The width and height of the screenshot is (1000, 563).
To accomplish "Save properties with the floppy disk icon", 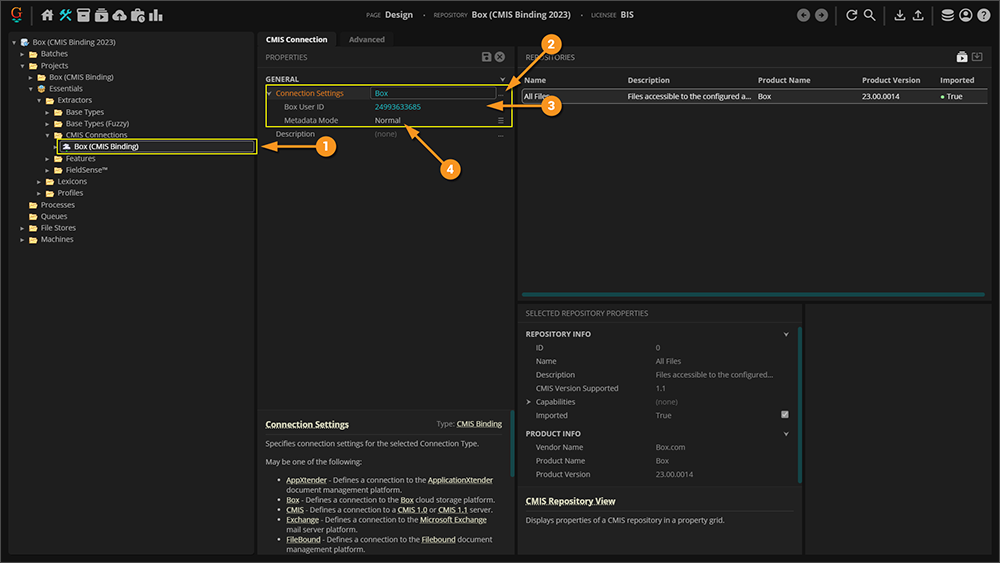I will coord(486,58).
